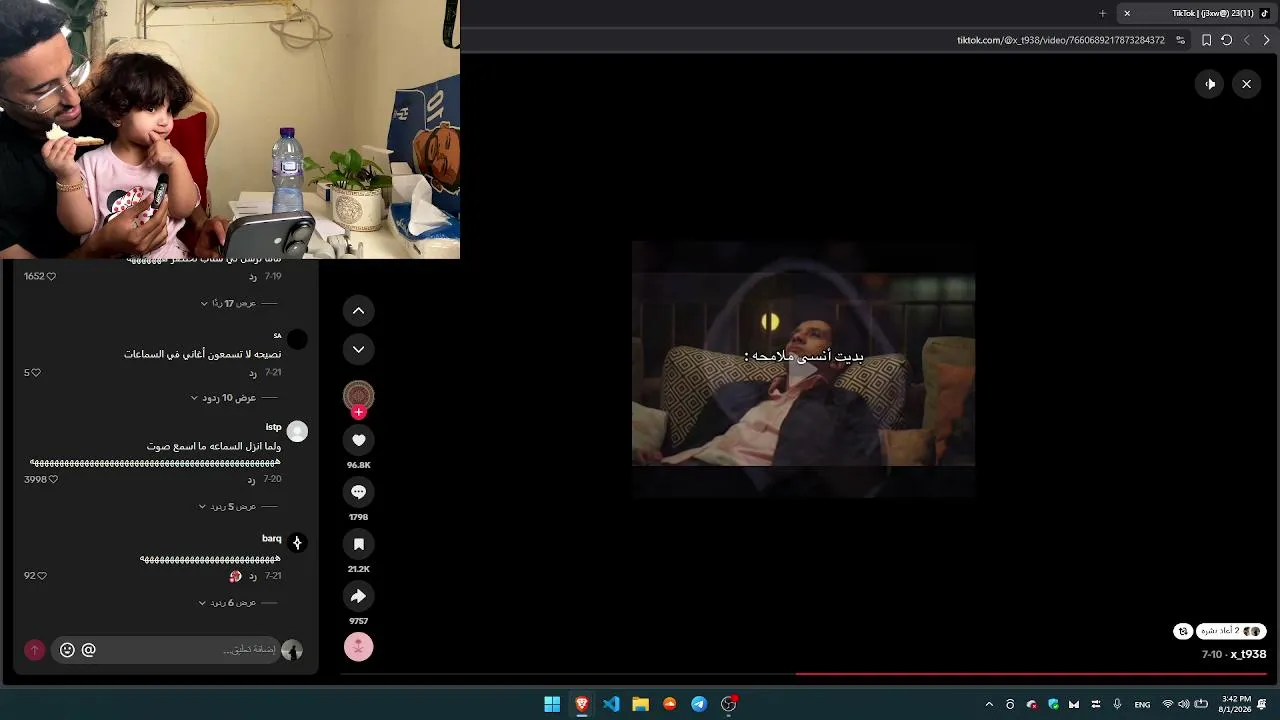Go to the next video with down arrow
Viewport: 1280px width, 720px height.
tap(359, 349)
